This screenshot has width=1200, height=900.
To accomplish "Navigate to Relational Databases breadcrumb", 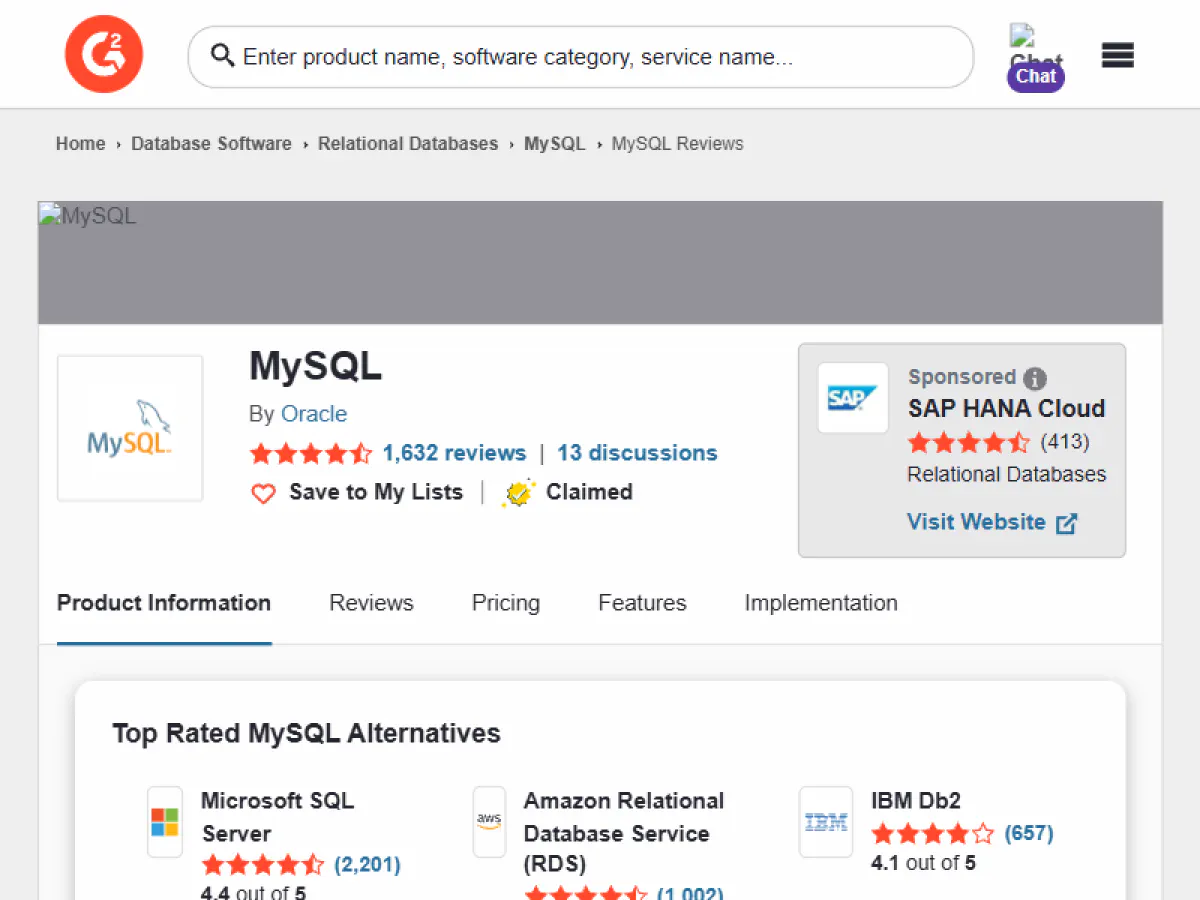I will (407, 144).
